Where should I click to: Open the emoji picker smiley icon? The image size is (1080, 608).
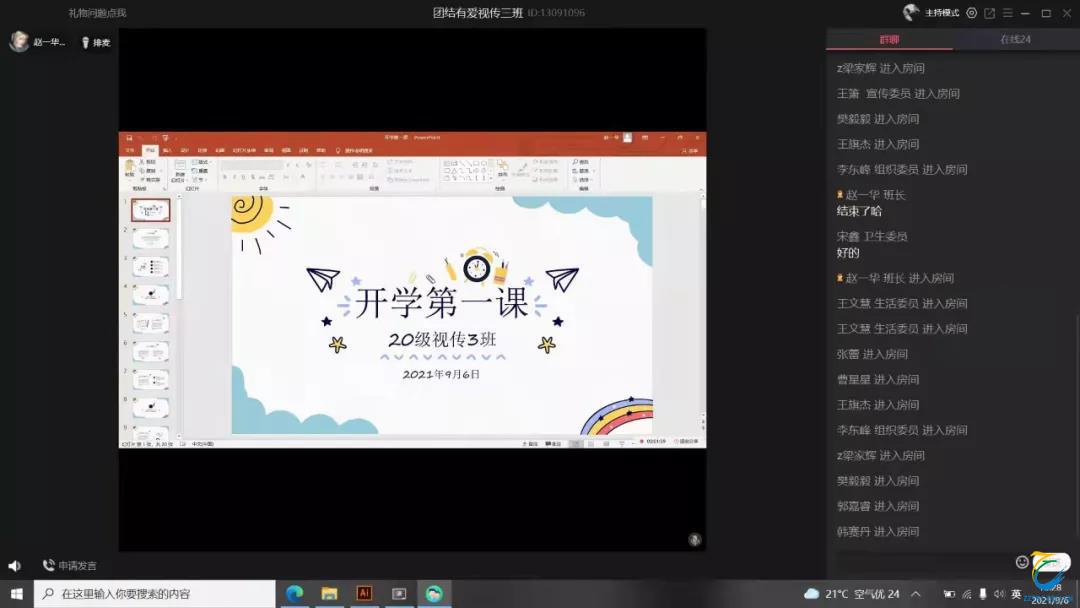pos(1022,562)
